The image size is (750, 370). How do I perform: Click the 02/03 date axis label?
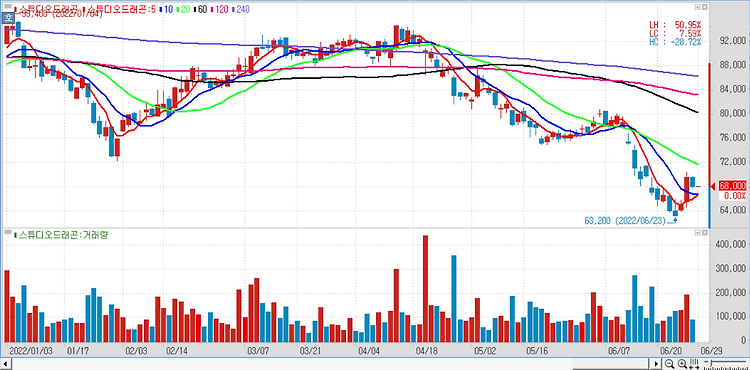click(x=136, y=350)
